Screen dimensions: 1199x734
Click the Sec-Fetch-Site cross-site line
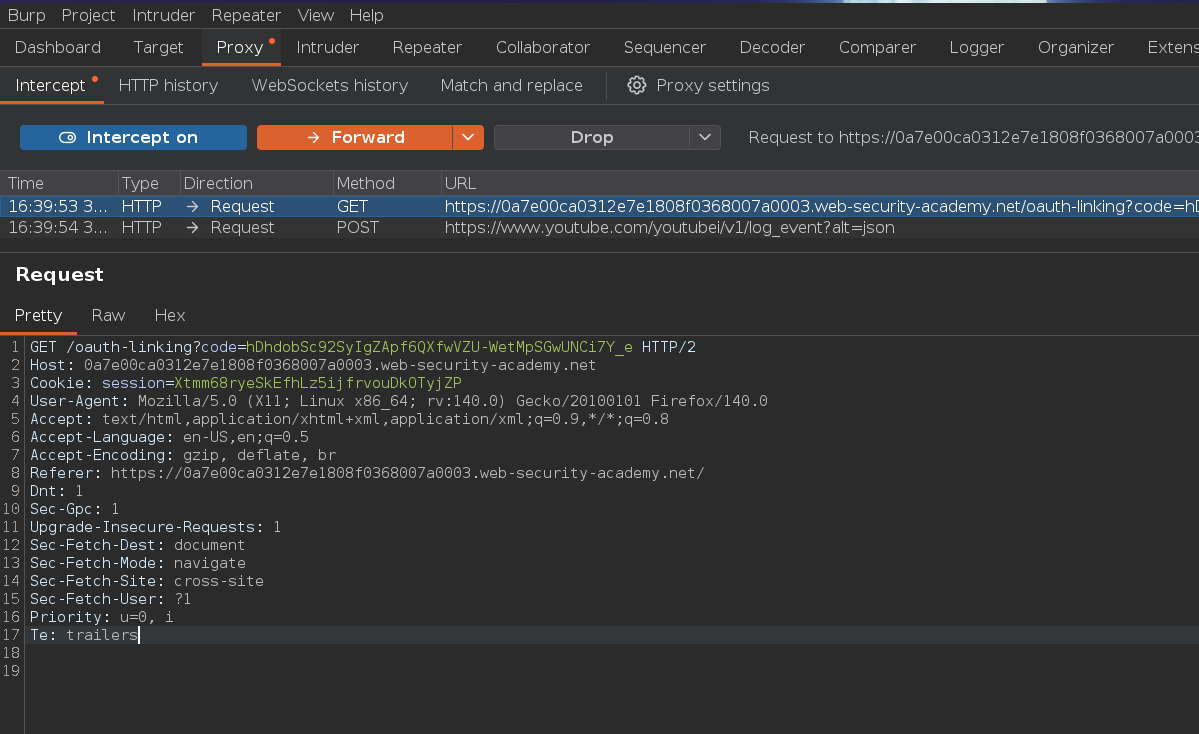[x=147, y=581]
